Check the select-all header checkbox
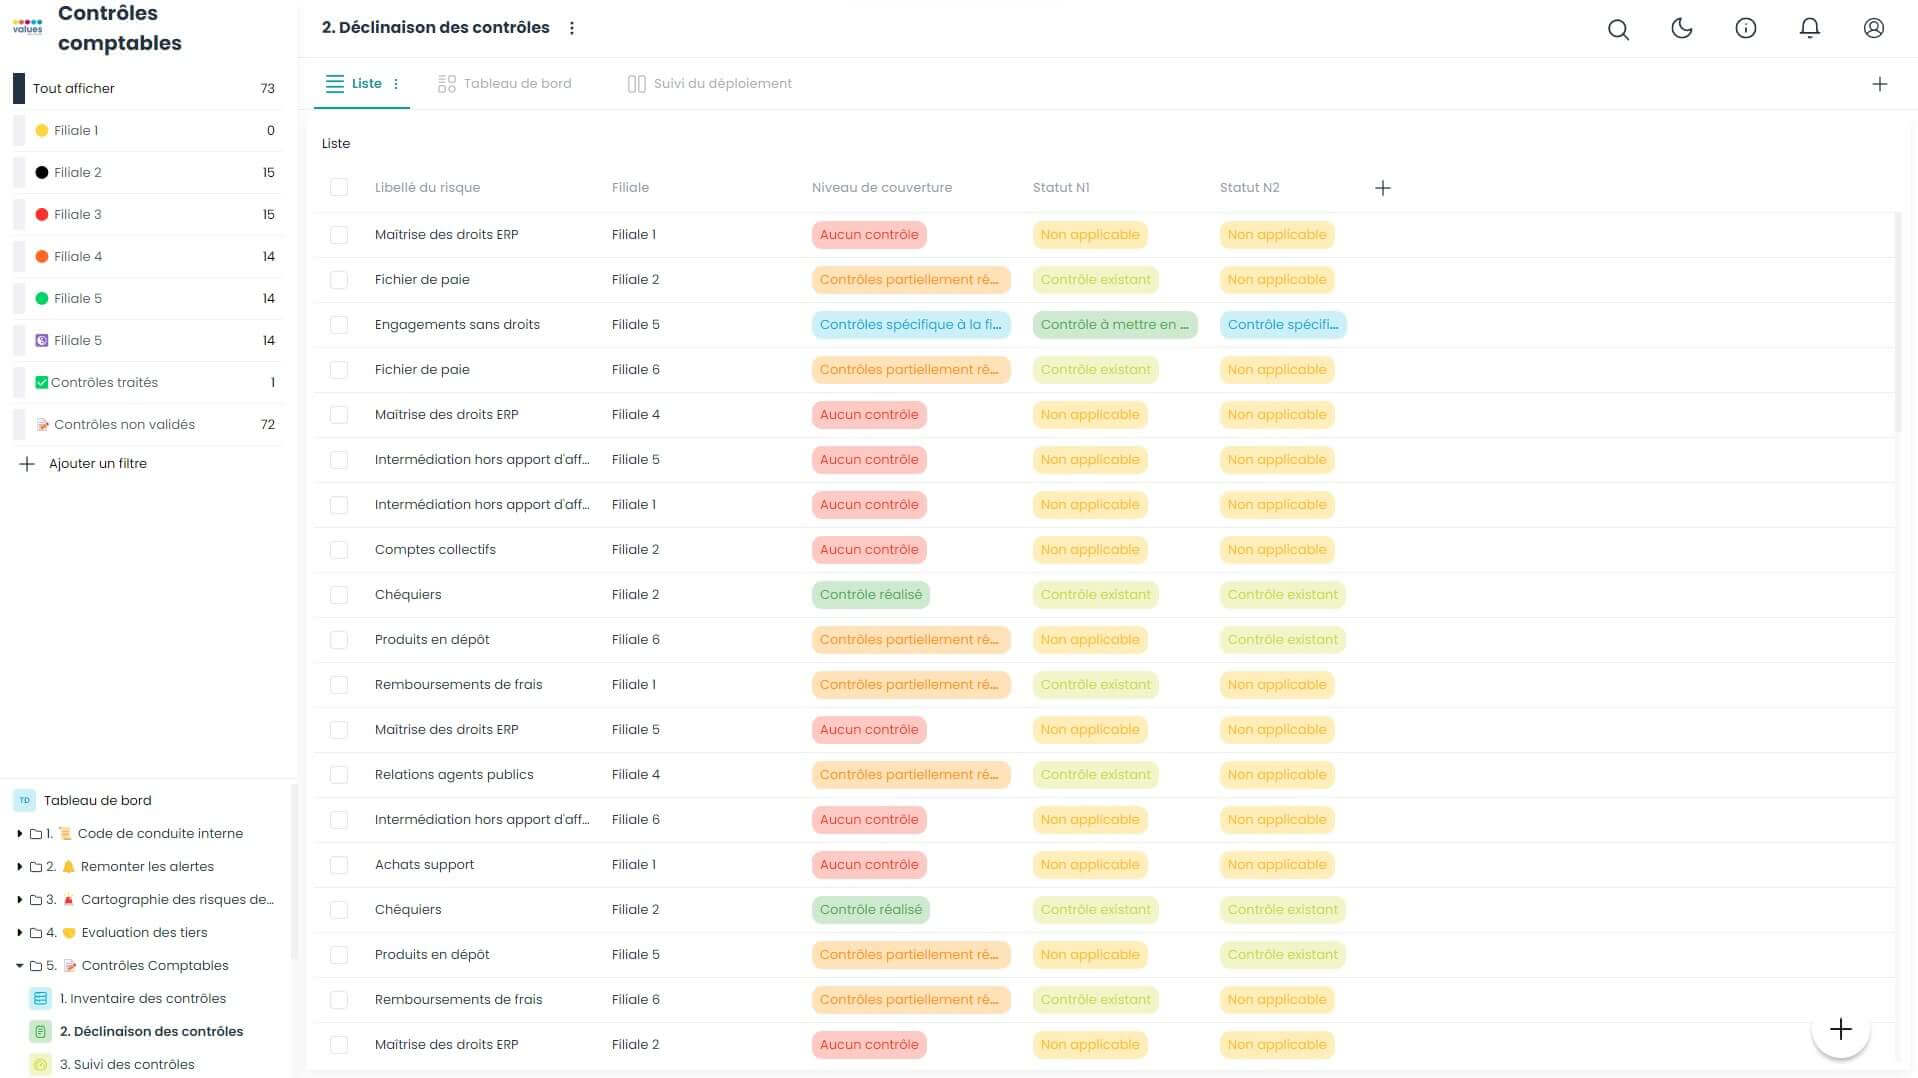The width and height of the screenshot is (1918, 1078). click(339, 187)
